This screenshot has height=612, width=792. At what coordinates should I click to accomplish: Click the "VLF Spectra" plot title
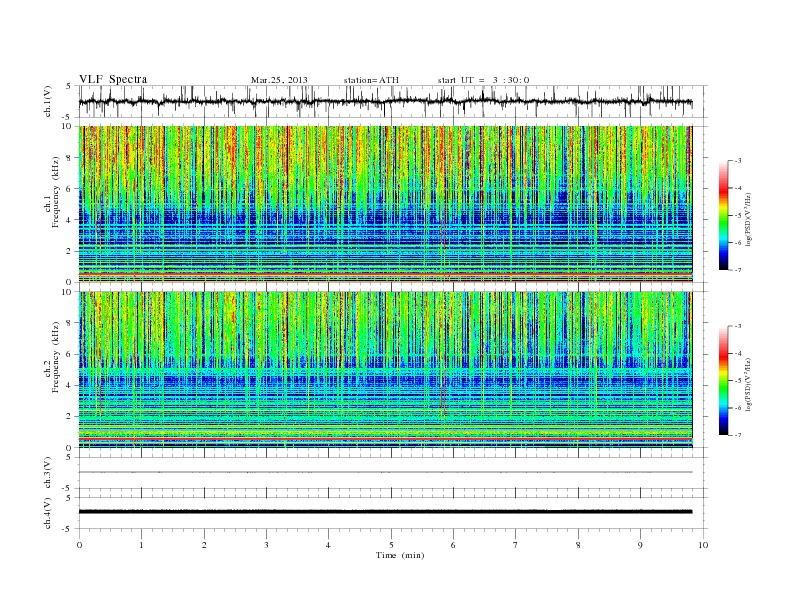click(x=113, y=79)
